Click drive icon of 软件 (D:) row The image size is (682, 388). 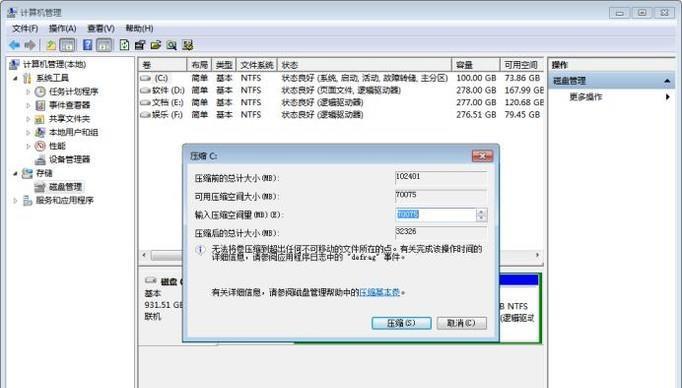point(145,90)
